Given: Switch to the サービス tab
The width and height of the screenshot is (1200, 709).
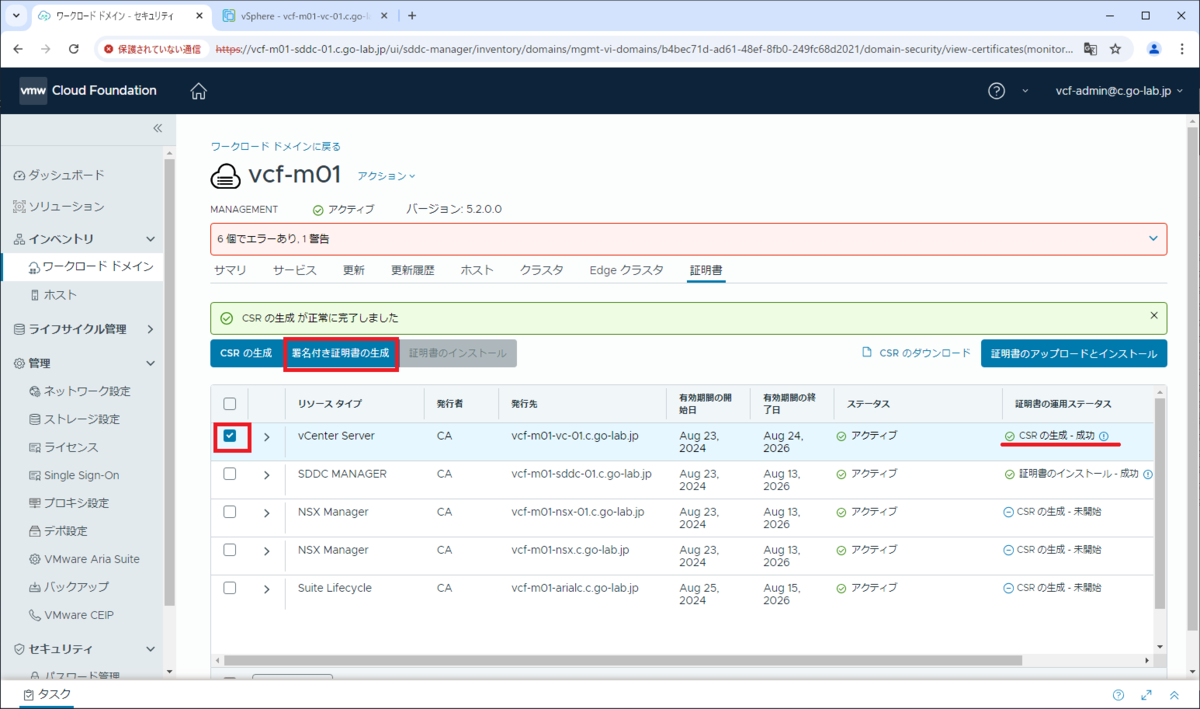Looking at the screenshot, I should coord(295,270).
